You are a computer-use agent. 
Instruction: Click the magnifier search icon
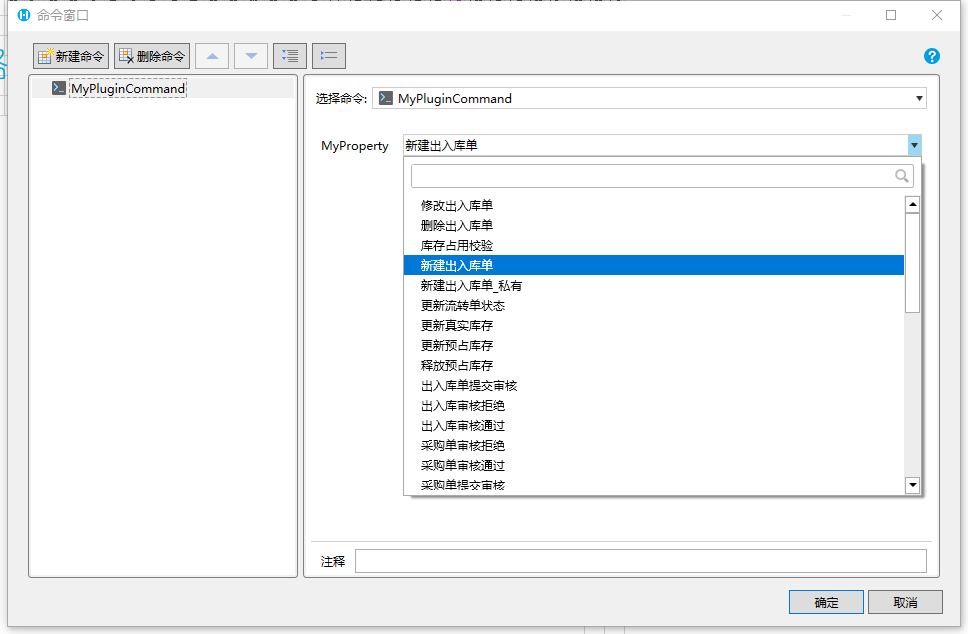[901, 176]
